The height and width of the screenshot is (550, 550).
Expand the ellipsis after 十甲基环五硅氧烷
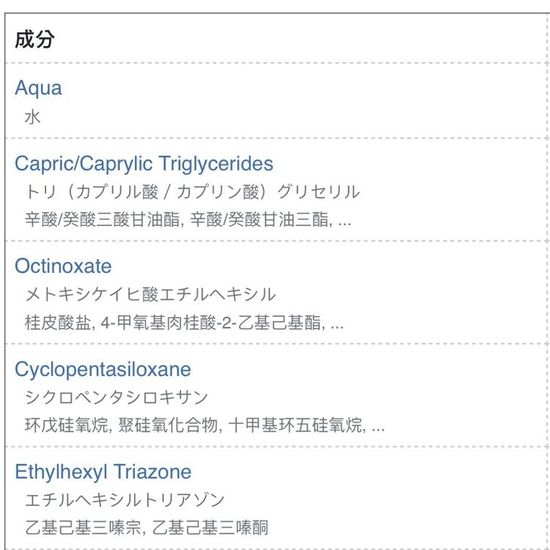click(378, 428)
